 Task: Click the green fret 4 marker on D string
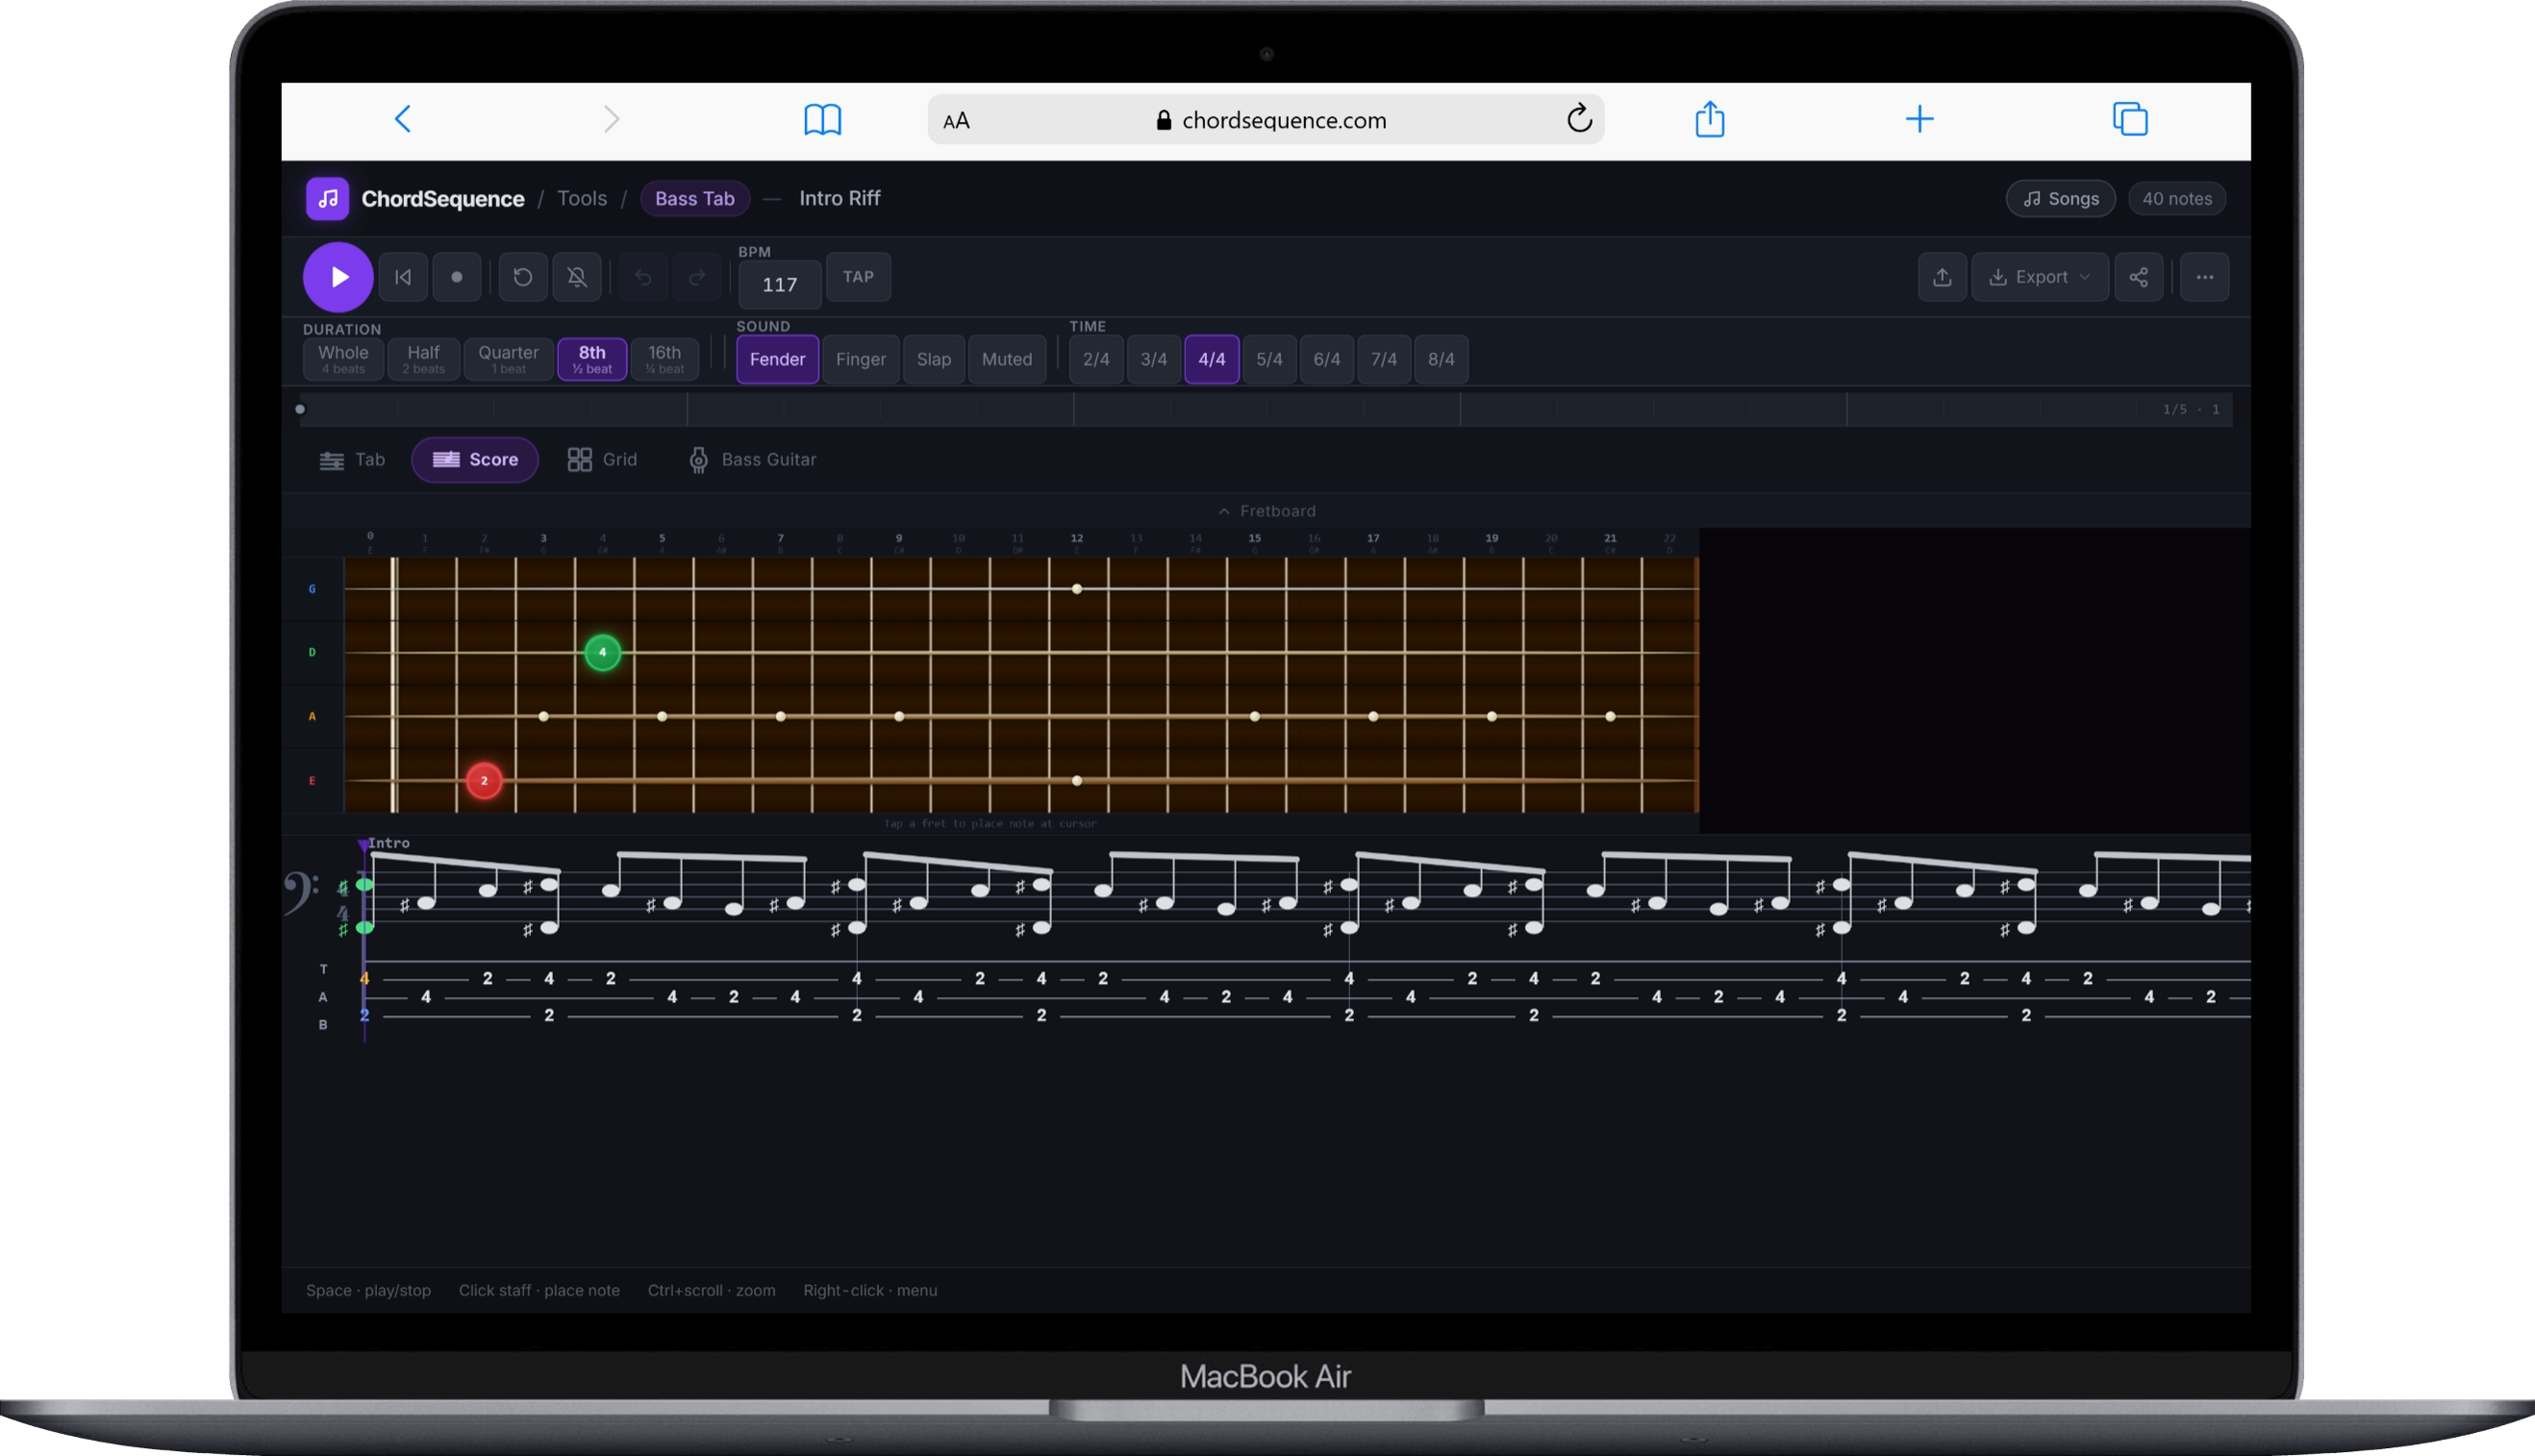coord(602,652)
